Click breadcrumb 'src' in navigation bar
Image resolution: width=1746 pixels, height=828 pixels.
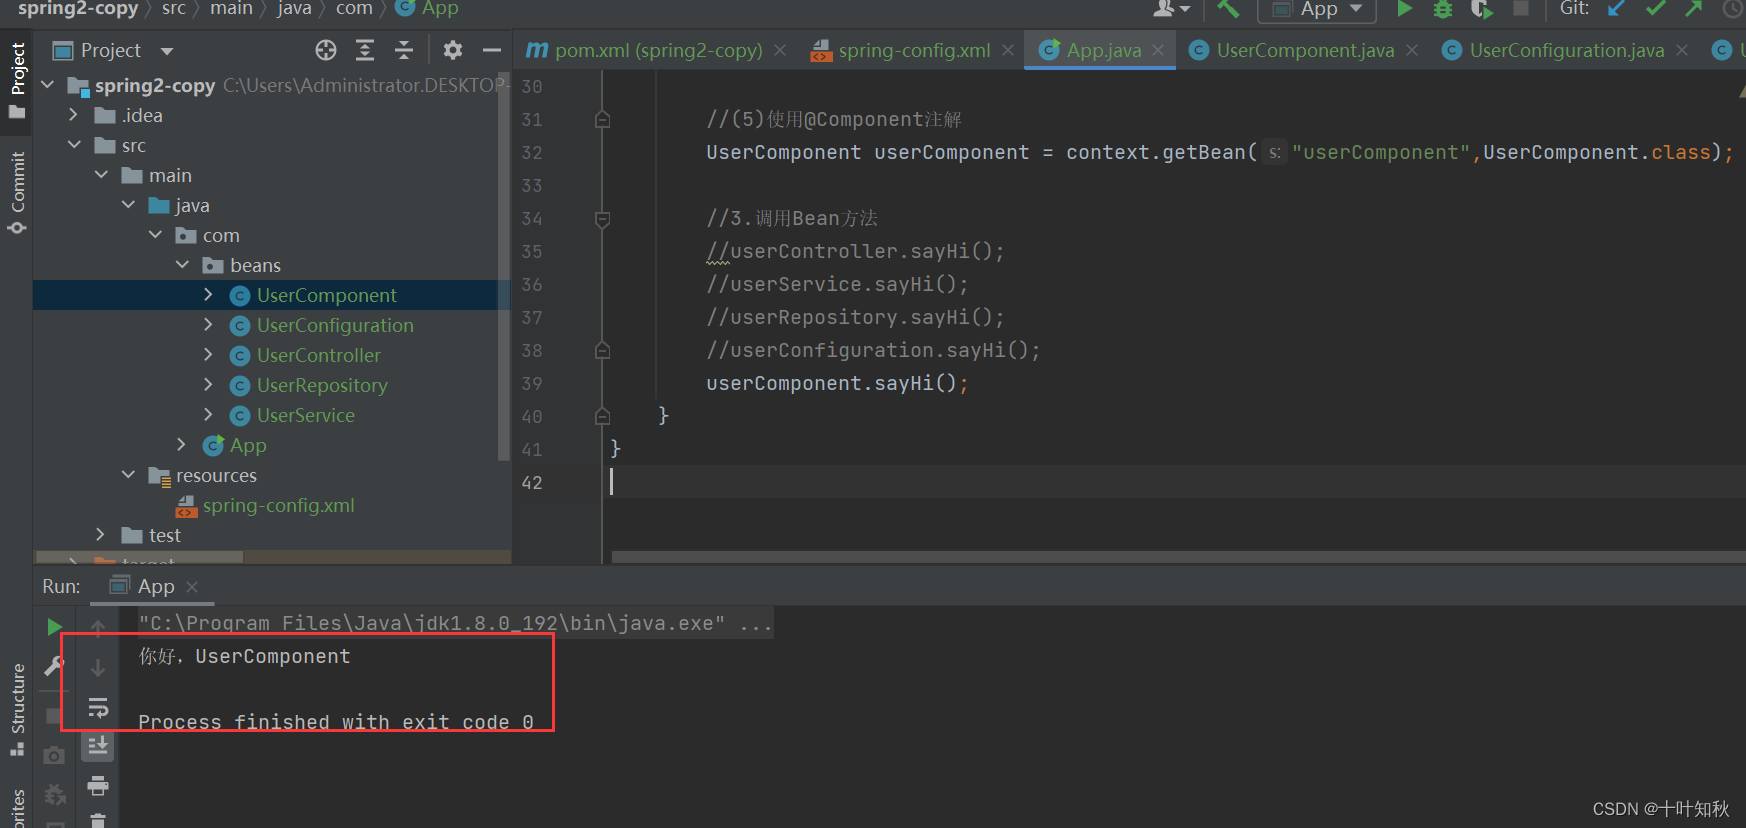coord(174,9)
